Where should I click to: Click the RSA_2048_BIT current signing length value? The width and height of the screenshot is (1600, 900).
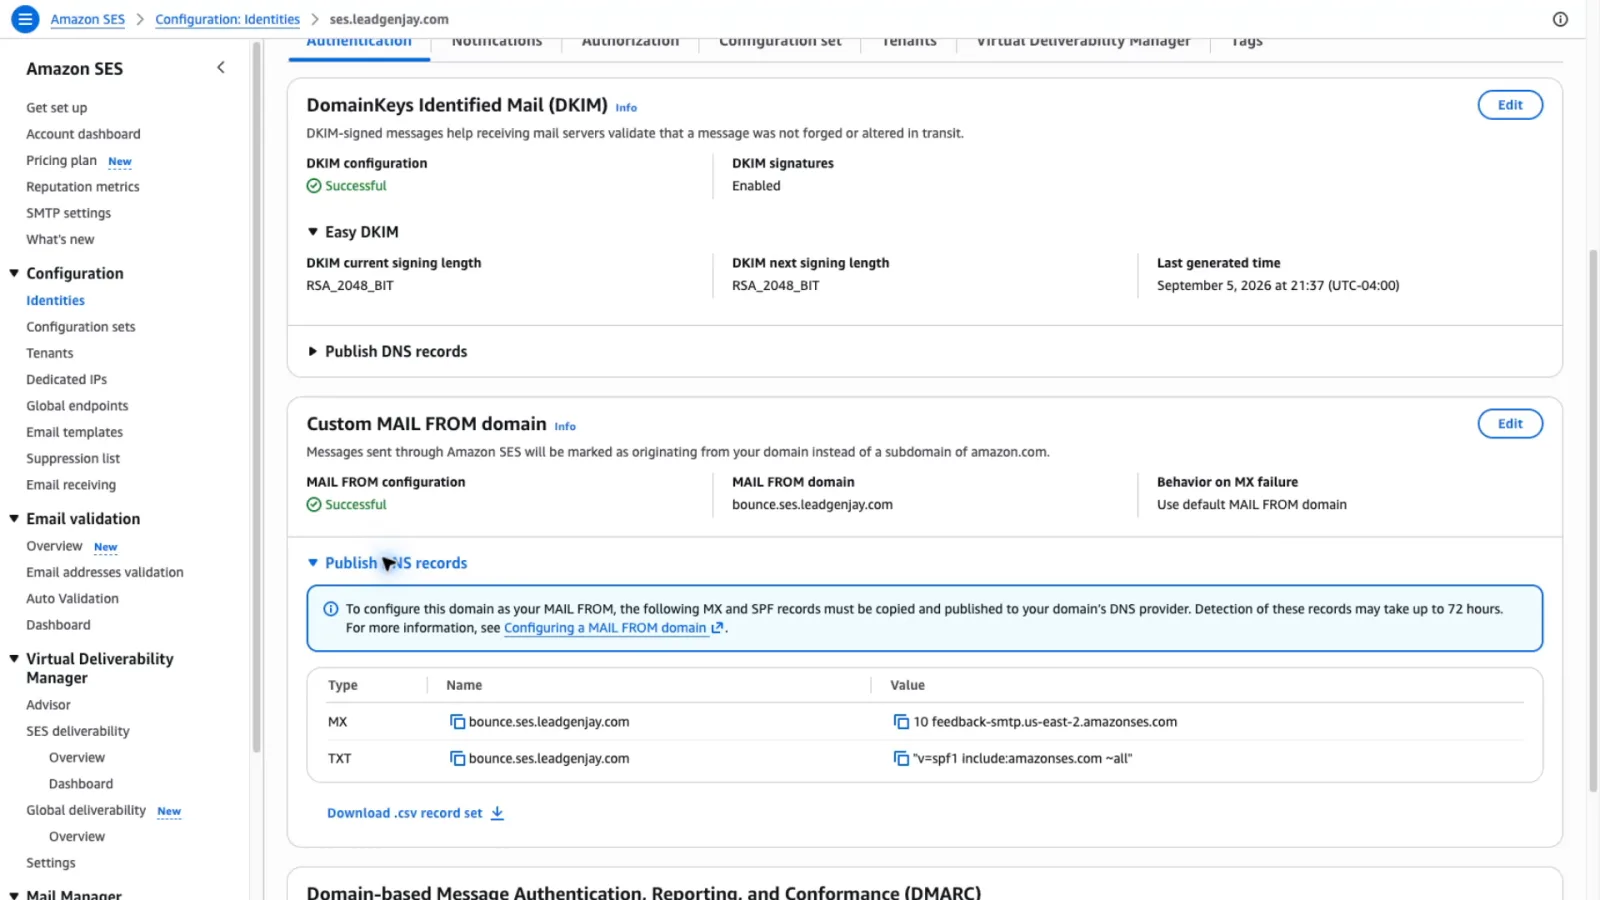click(x=349, y=286)
